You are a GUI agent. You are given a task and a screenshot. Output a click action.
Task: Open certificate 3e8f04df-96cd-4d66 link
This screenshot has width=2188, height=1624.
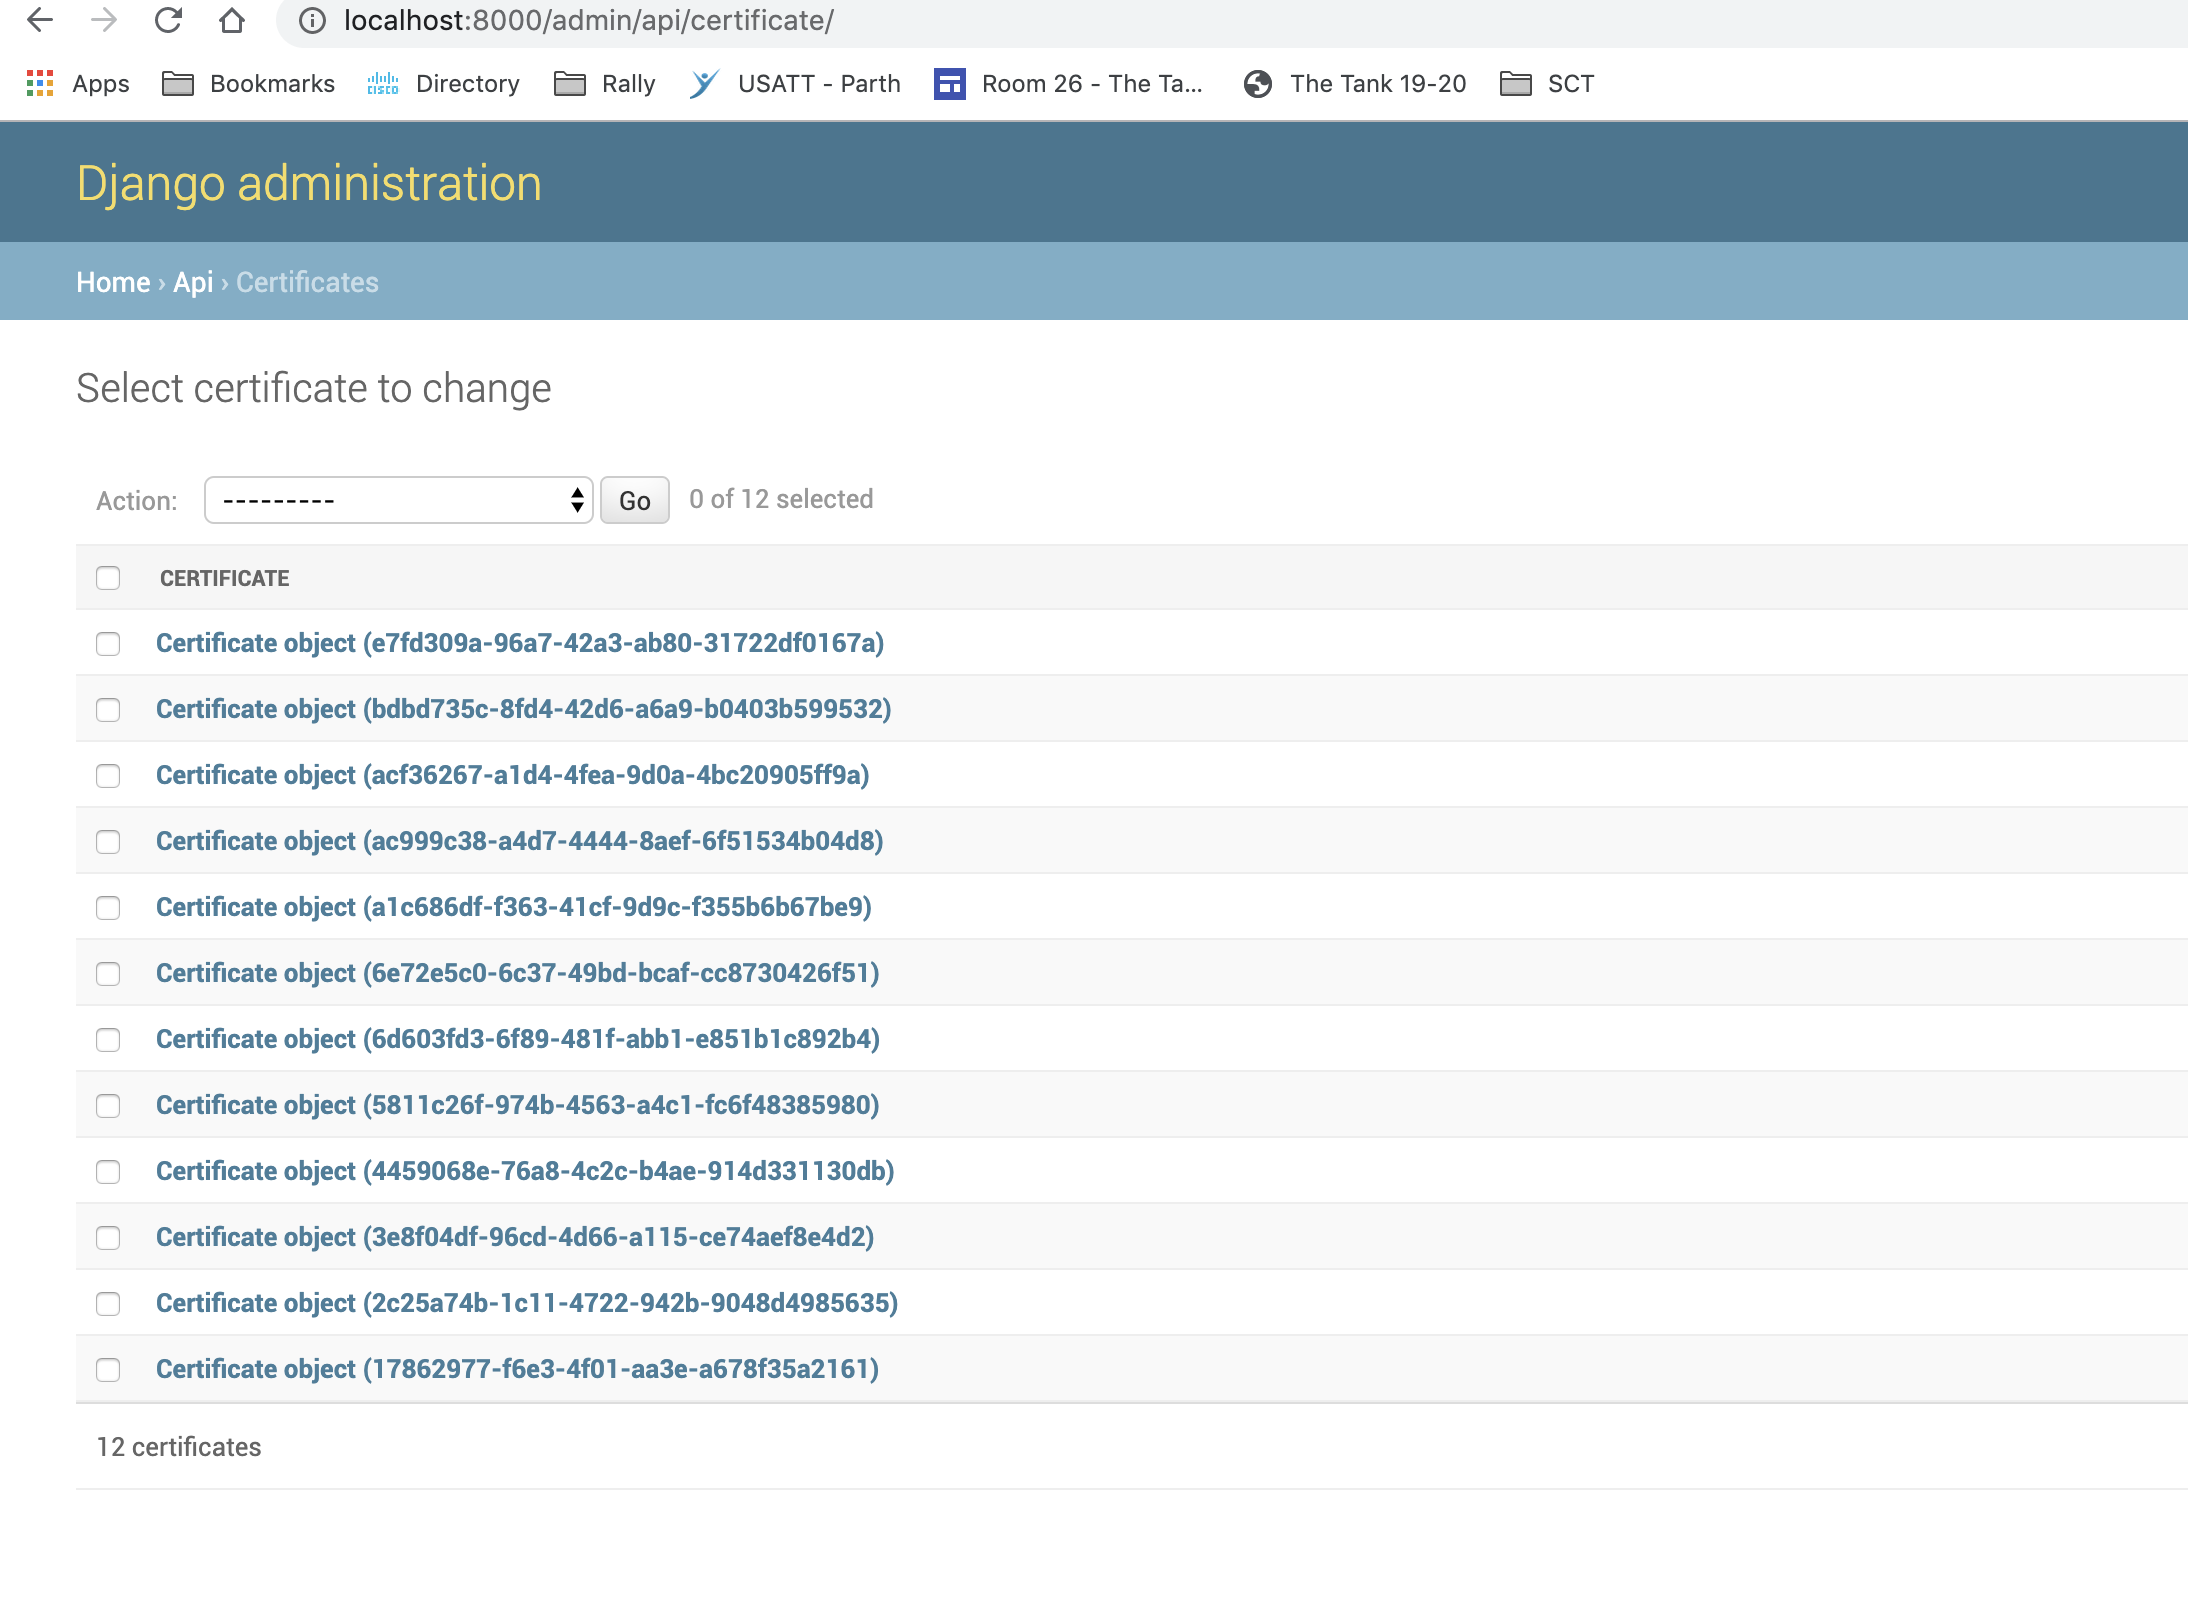[x=515, y=1237]
